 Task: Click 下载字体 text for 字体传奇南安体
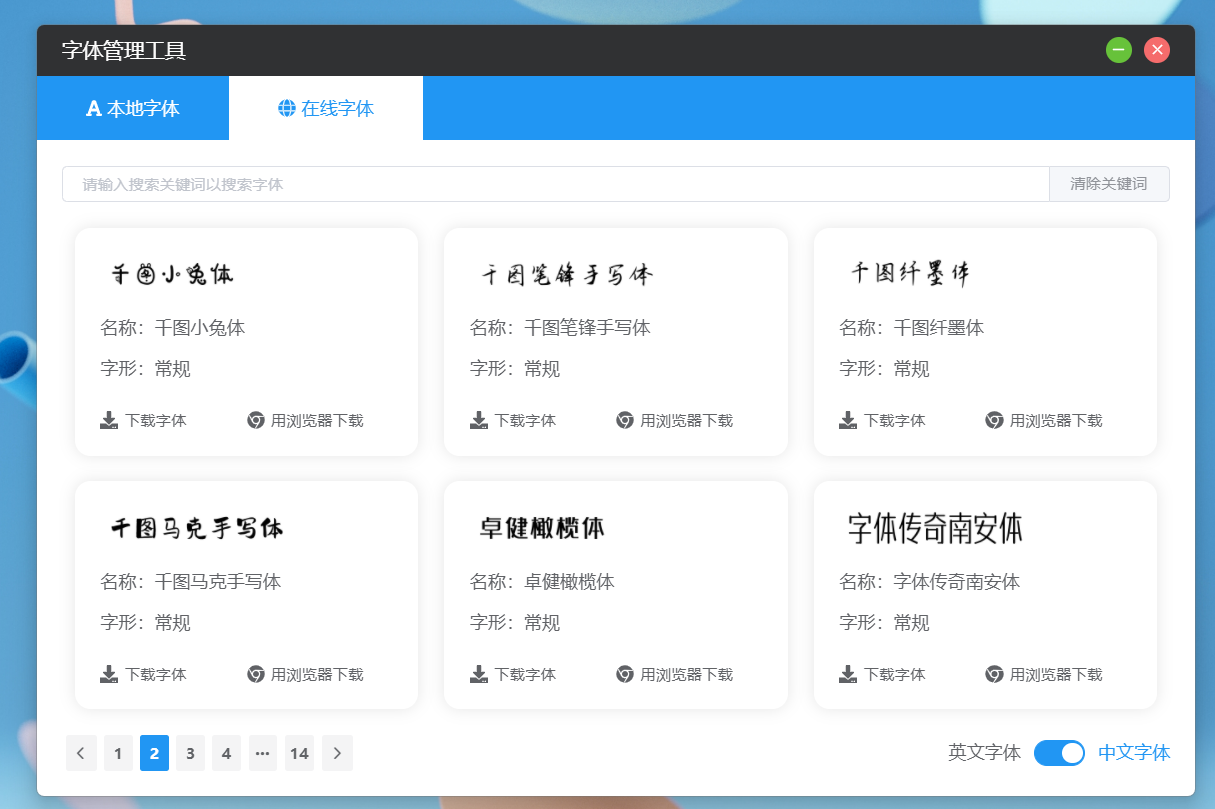click(x=895, y=674)
